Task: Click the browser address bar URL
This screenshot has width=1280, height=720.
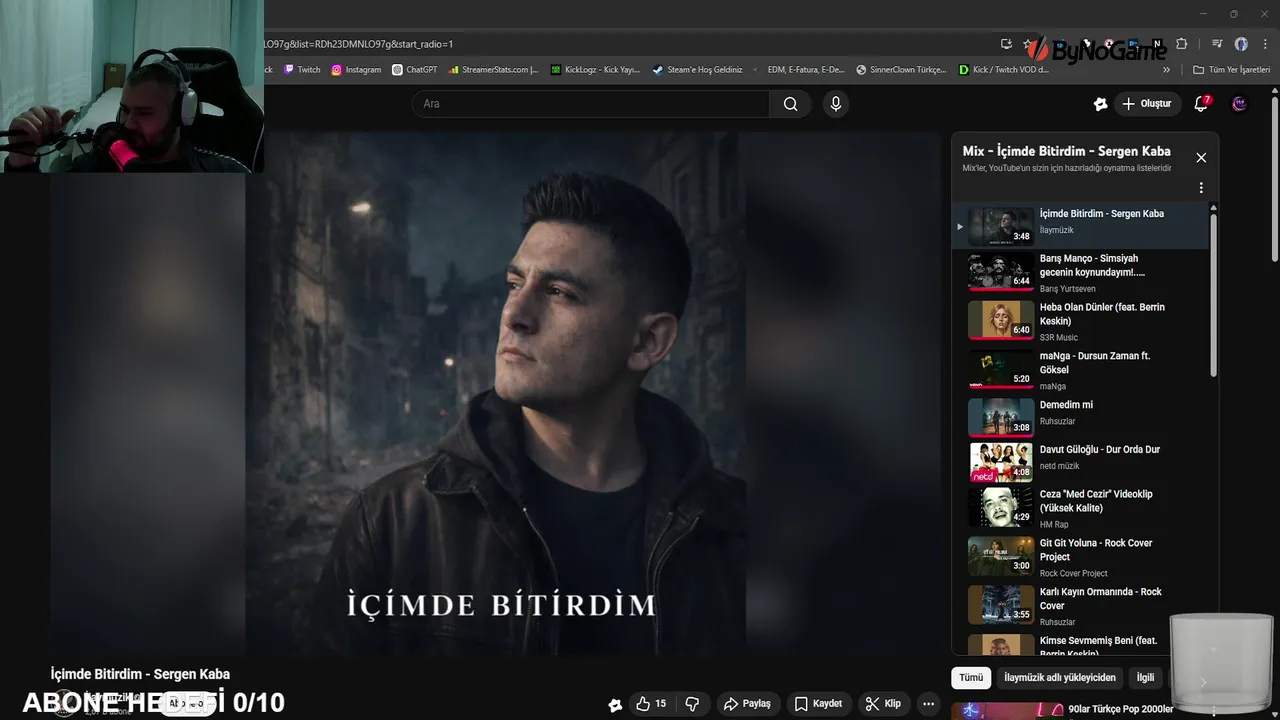Action: click(x=358, y=44)
